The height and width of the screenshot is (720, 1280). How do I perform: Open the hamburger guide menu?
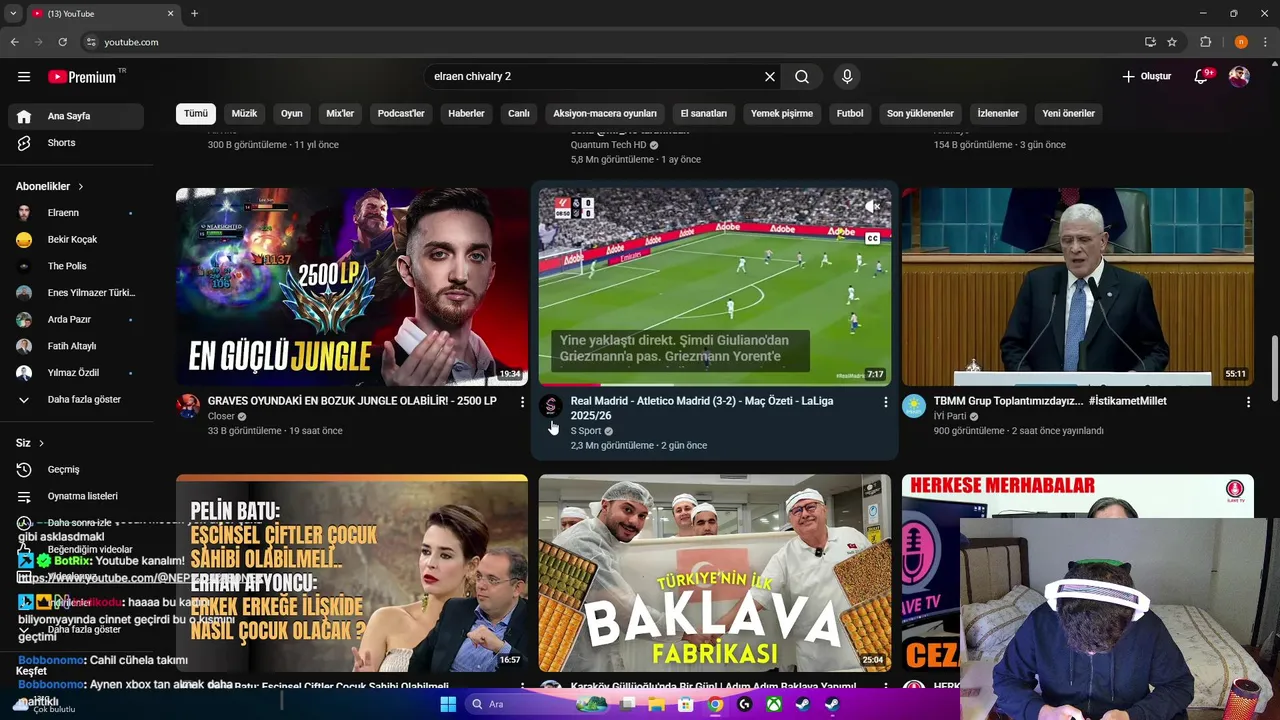[24, 77]
